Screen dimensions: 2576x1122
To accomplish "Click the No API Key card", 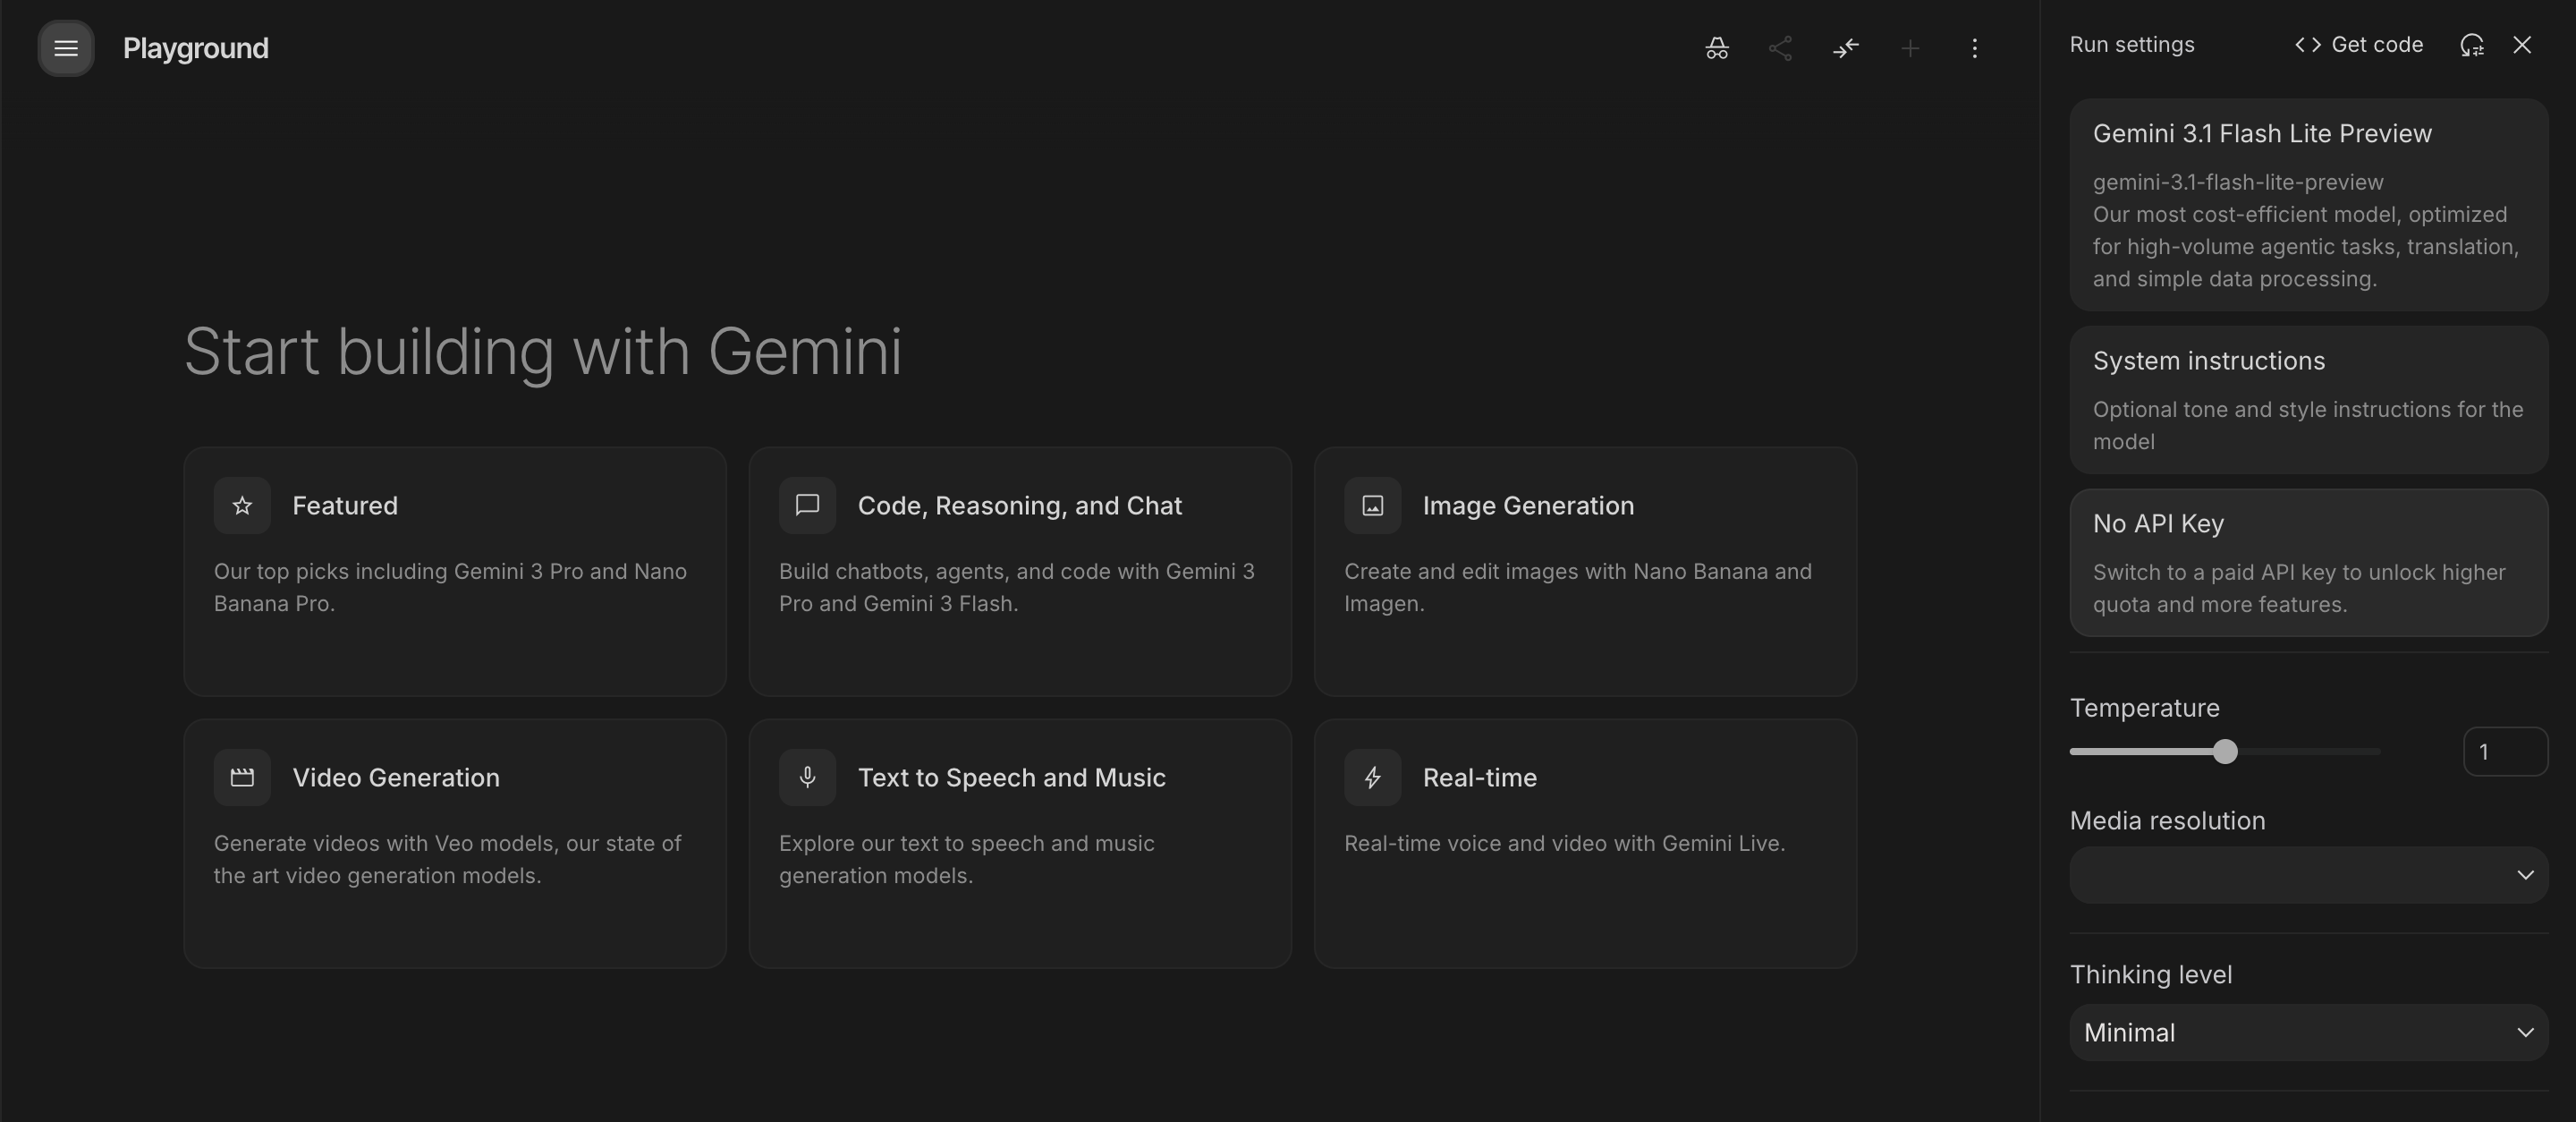I will click(x=2308, y=563).
